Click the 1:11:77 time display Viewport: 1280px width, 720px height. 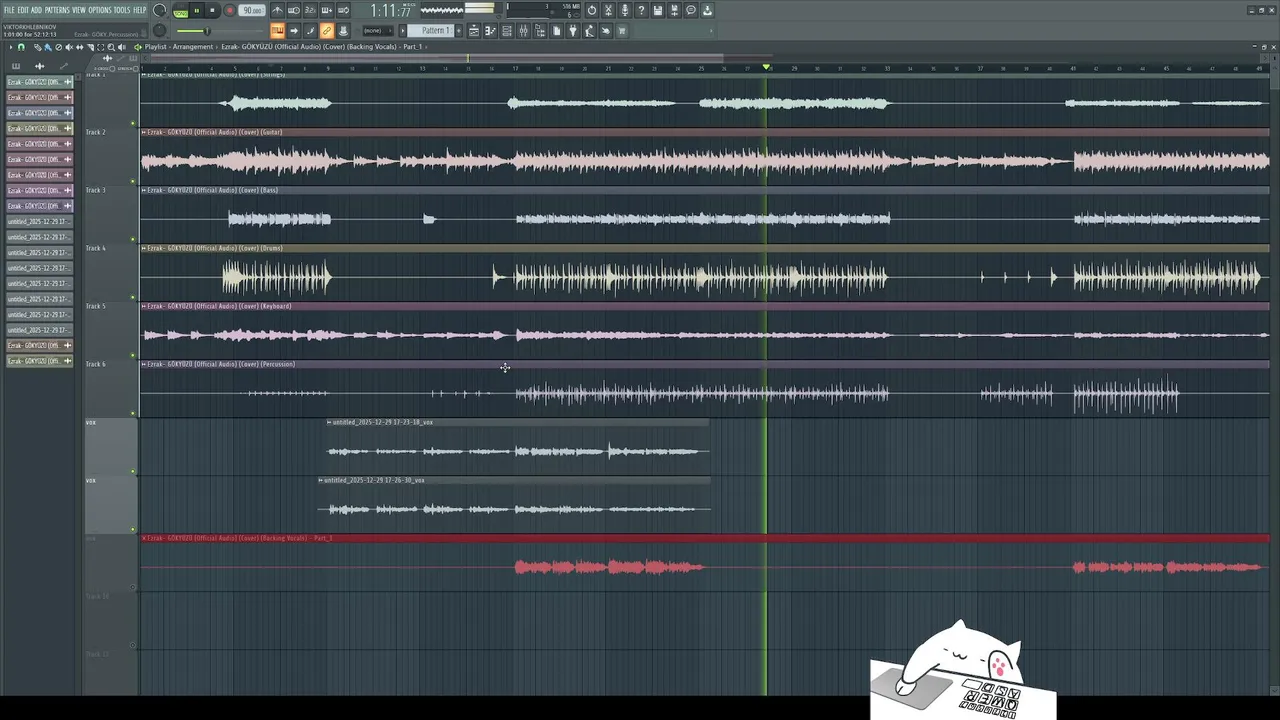pos(390,11)
